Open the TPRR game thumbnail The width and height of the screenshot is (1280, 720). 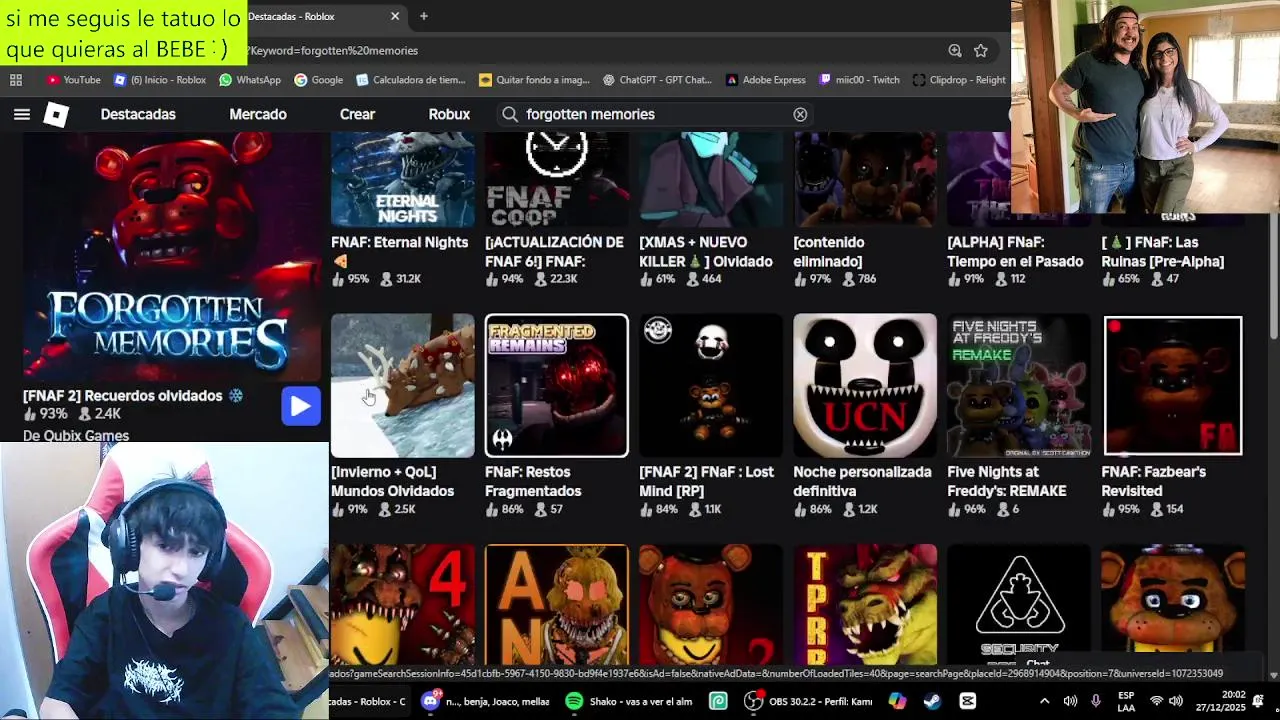click(x=865, y=605)
